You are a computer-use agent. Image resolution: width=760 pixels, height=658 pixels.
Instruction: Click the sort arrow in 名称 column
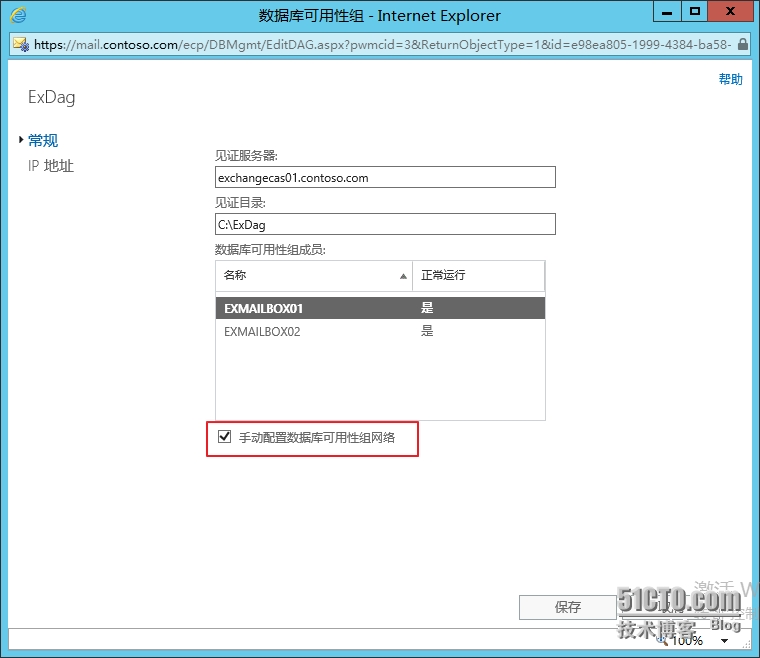(403, 276)
